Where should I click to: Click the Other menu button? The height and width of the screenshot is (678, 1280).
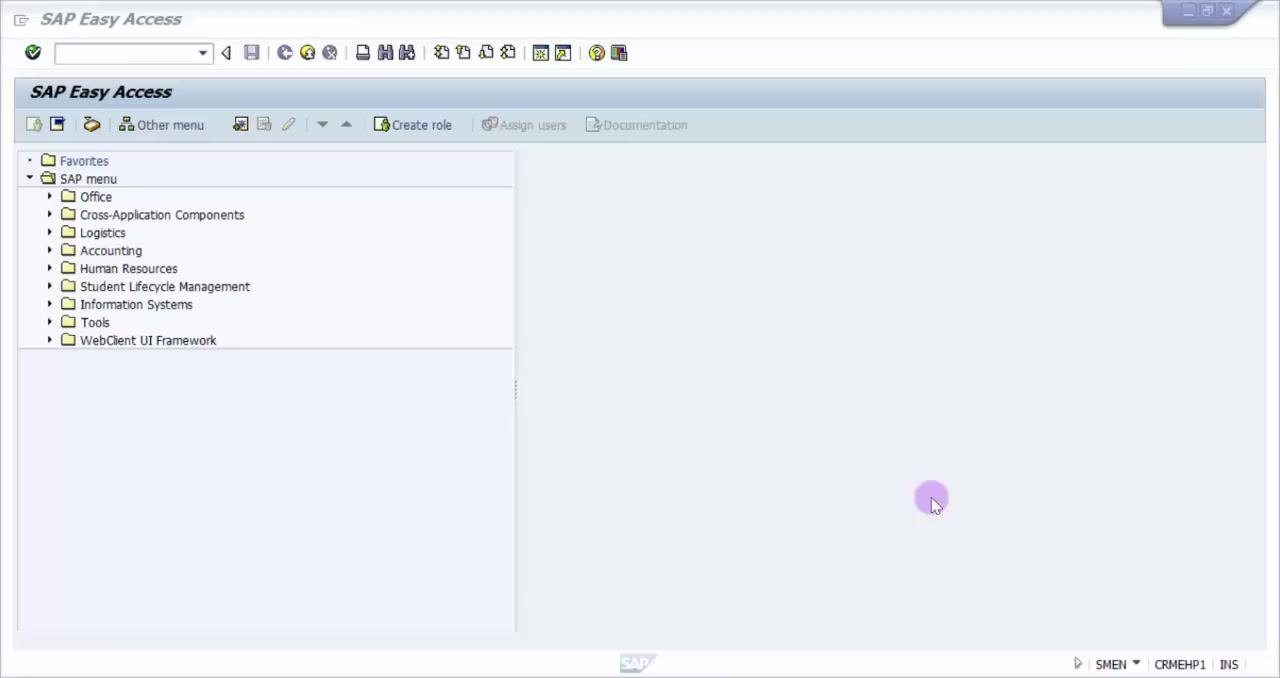point(161,124)
